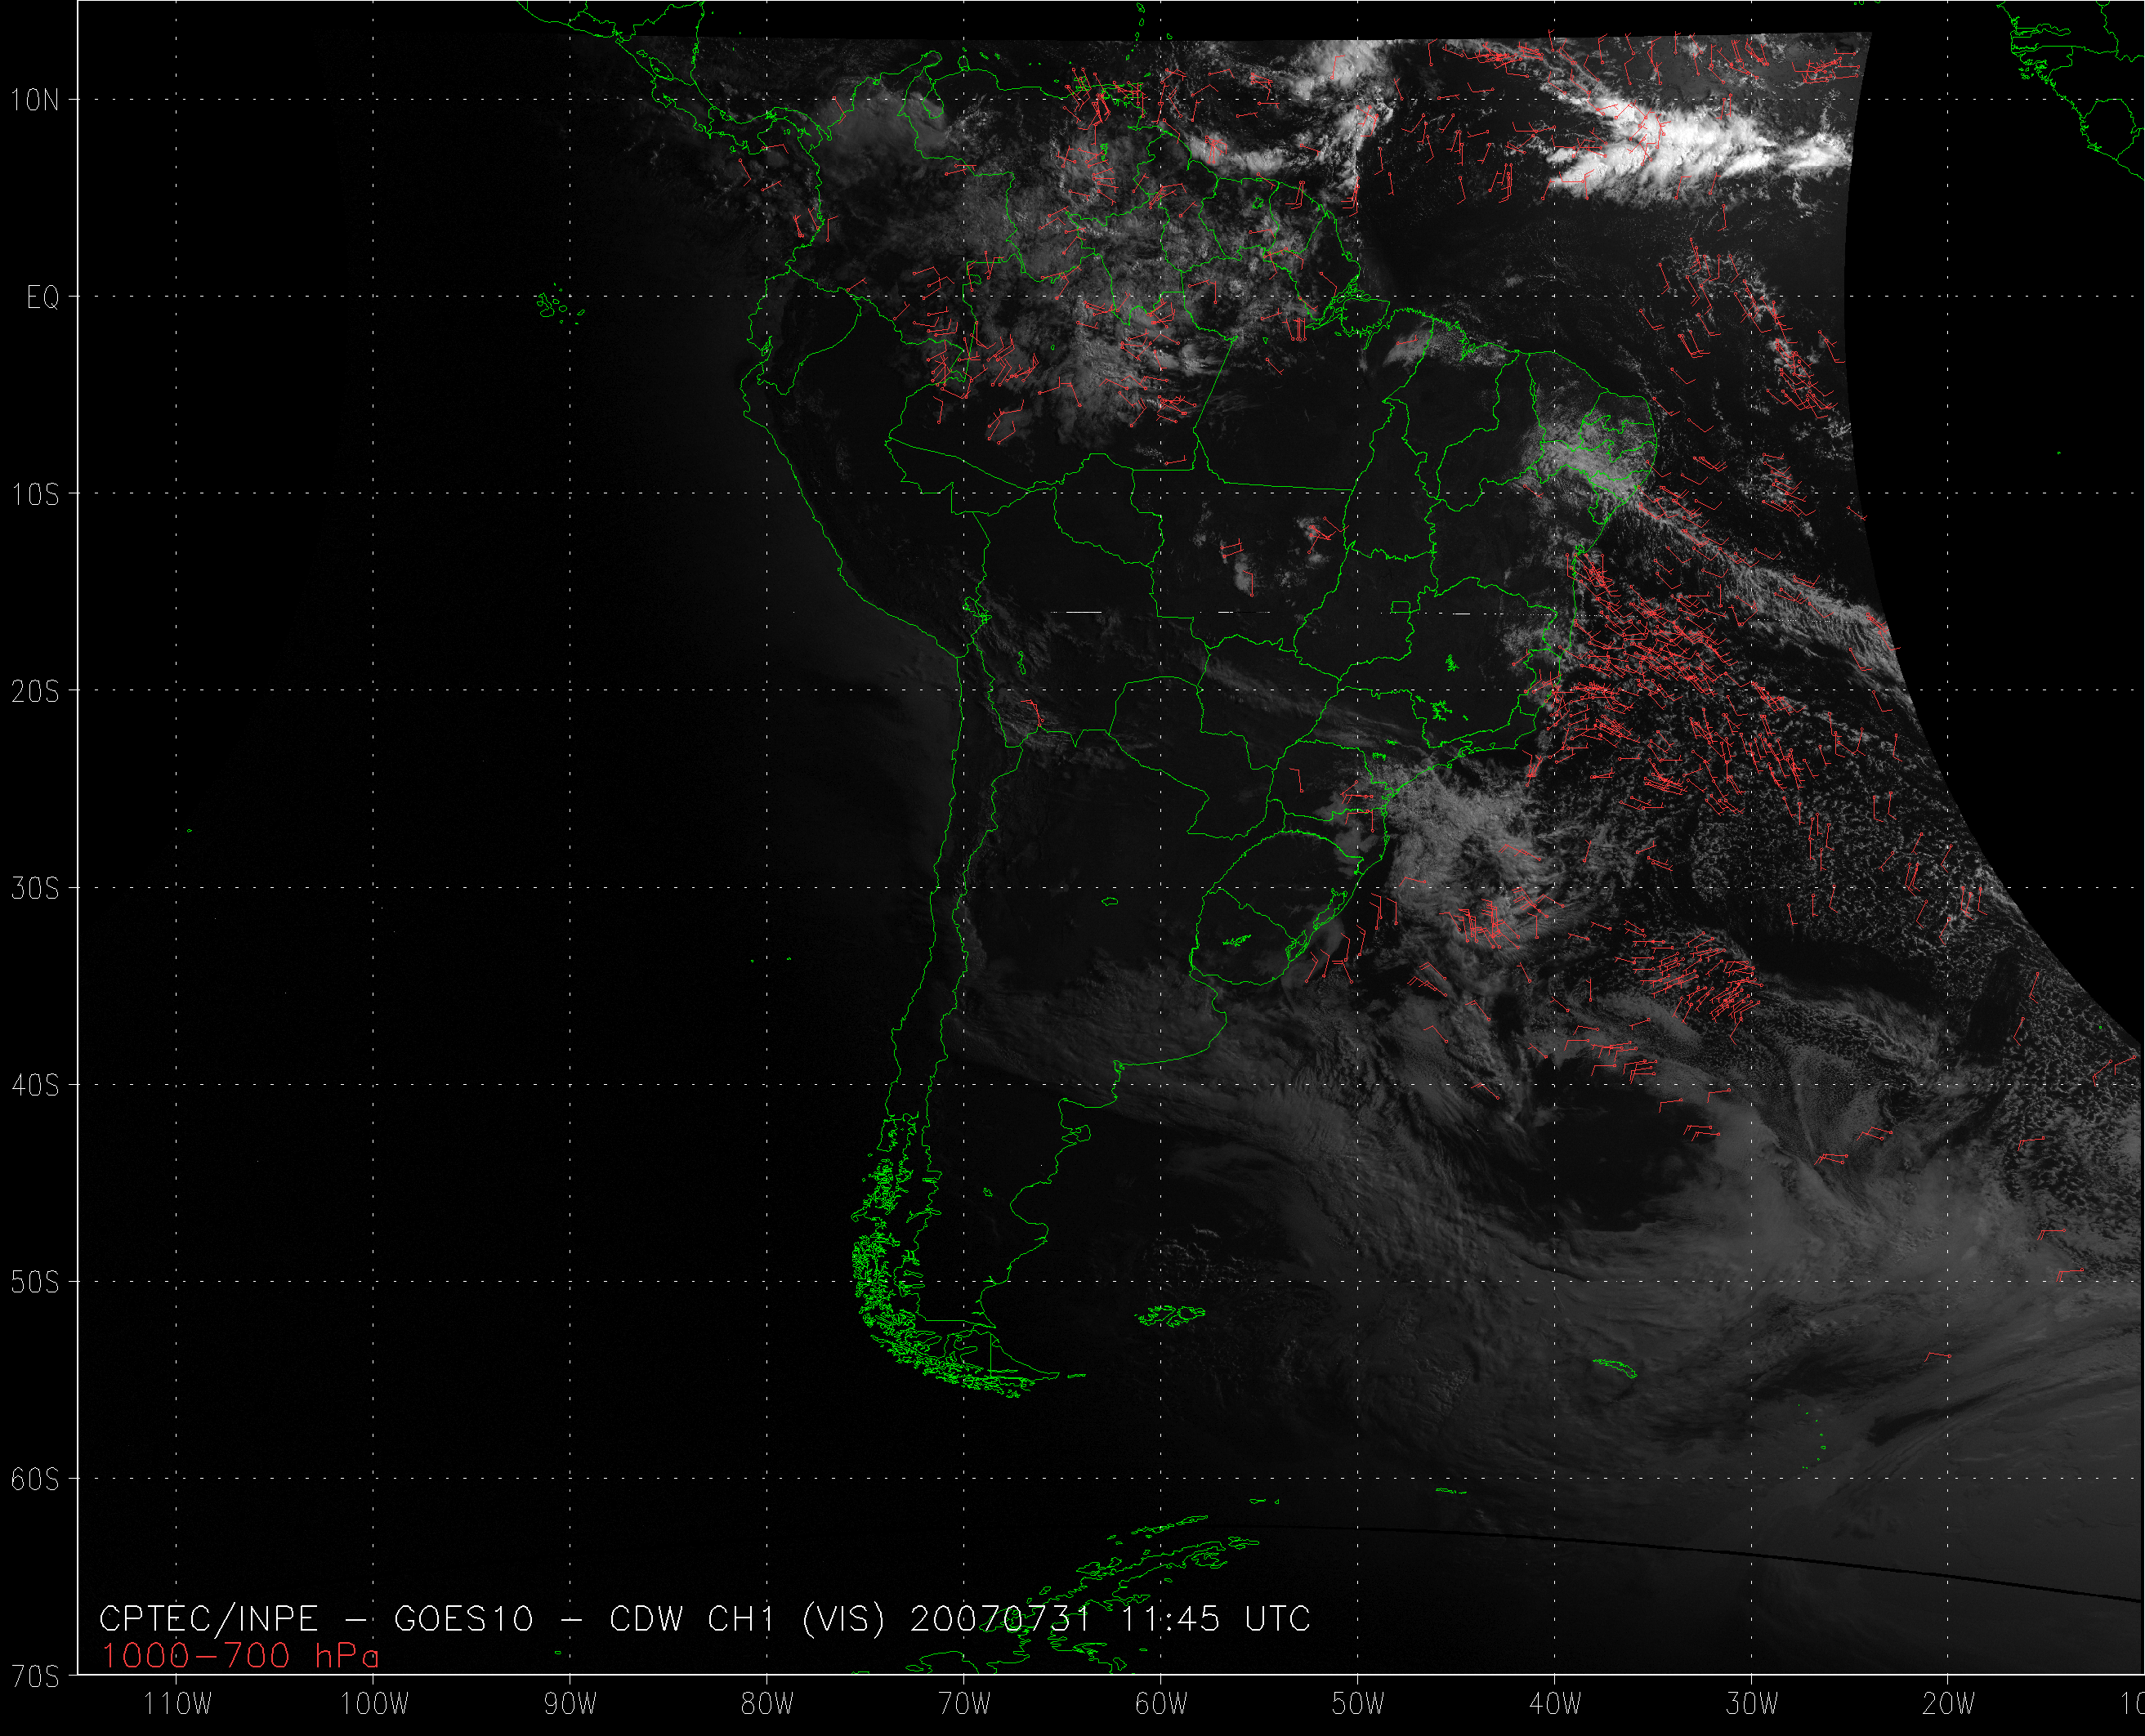Click the CPTEC/INPE title text

coord(208,1619)
